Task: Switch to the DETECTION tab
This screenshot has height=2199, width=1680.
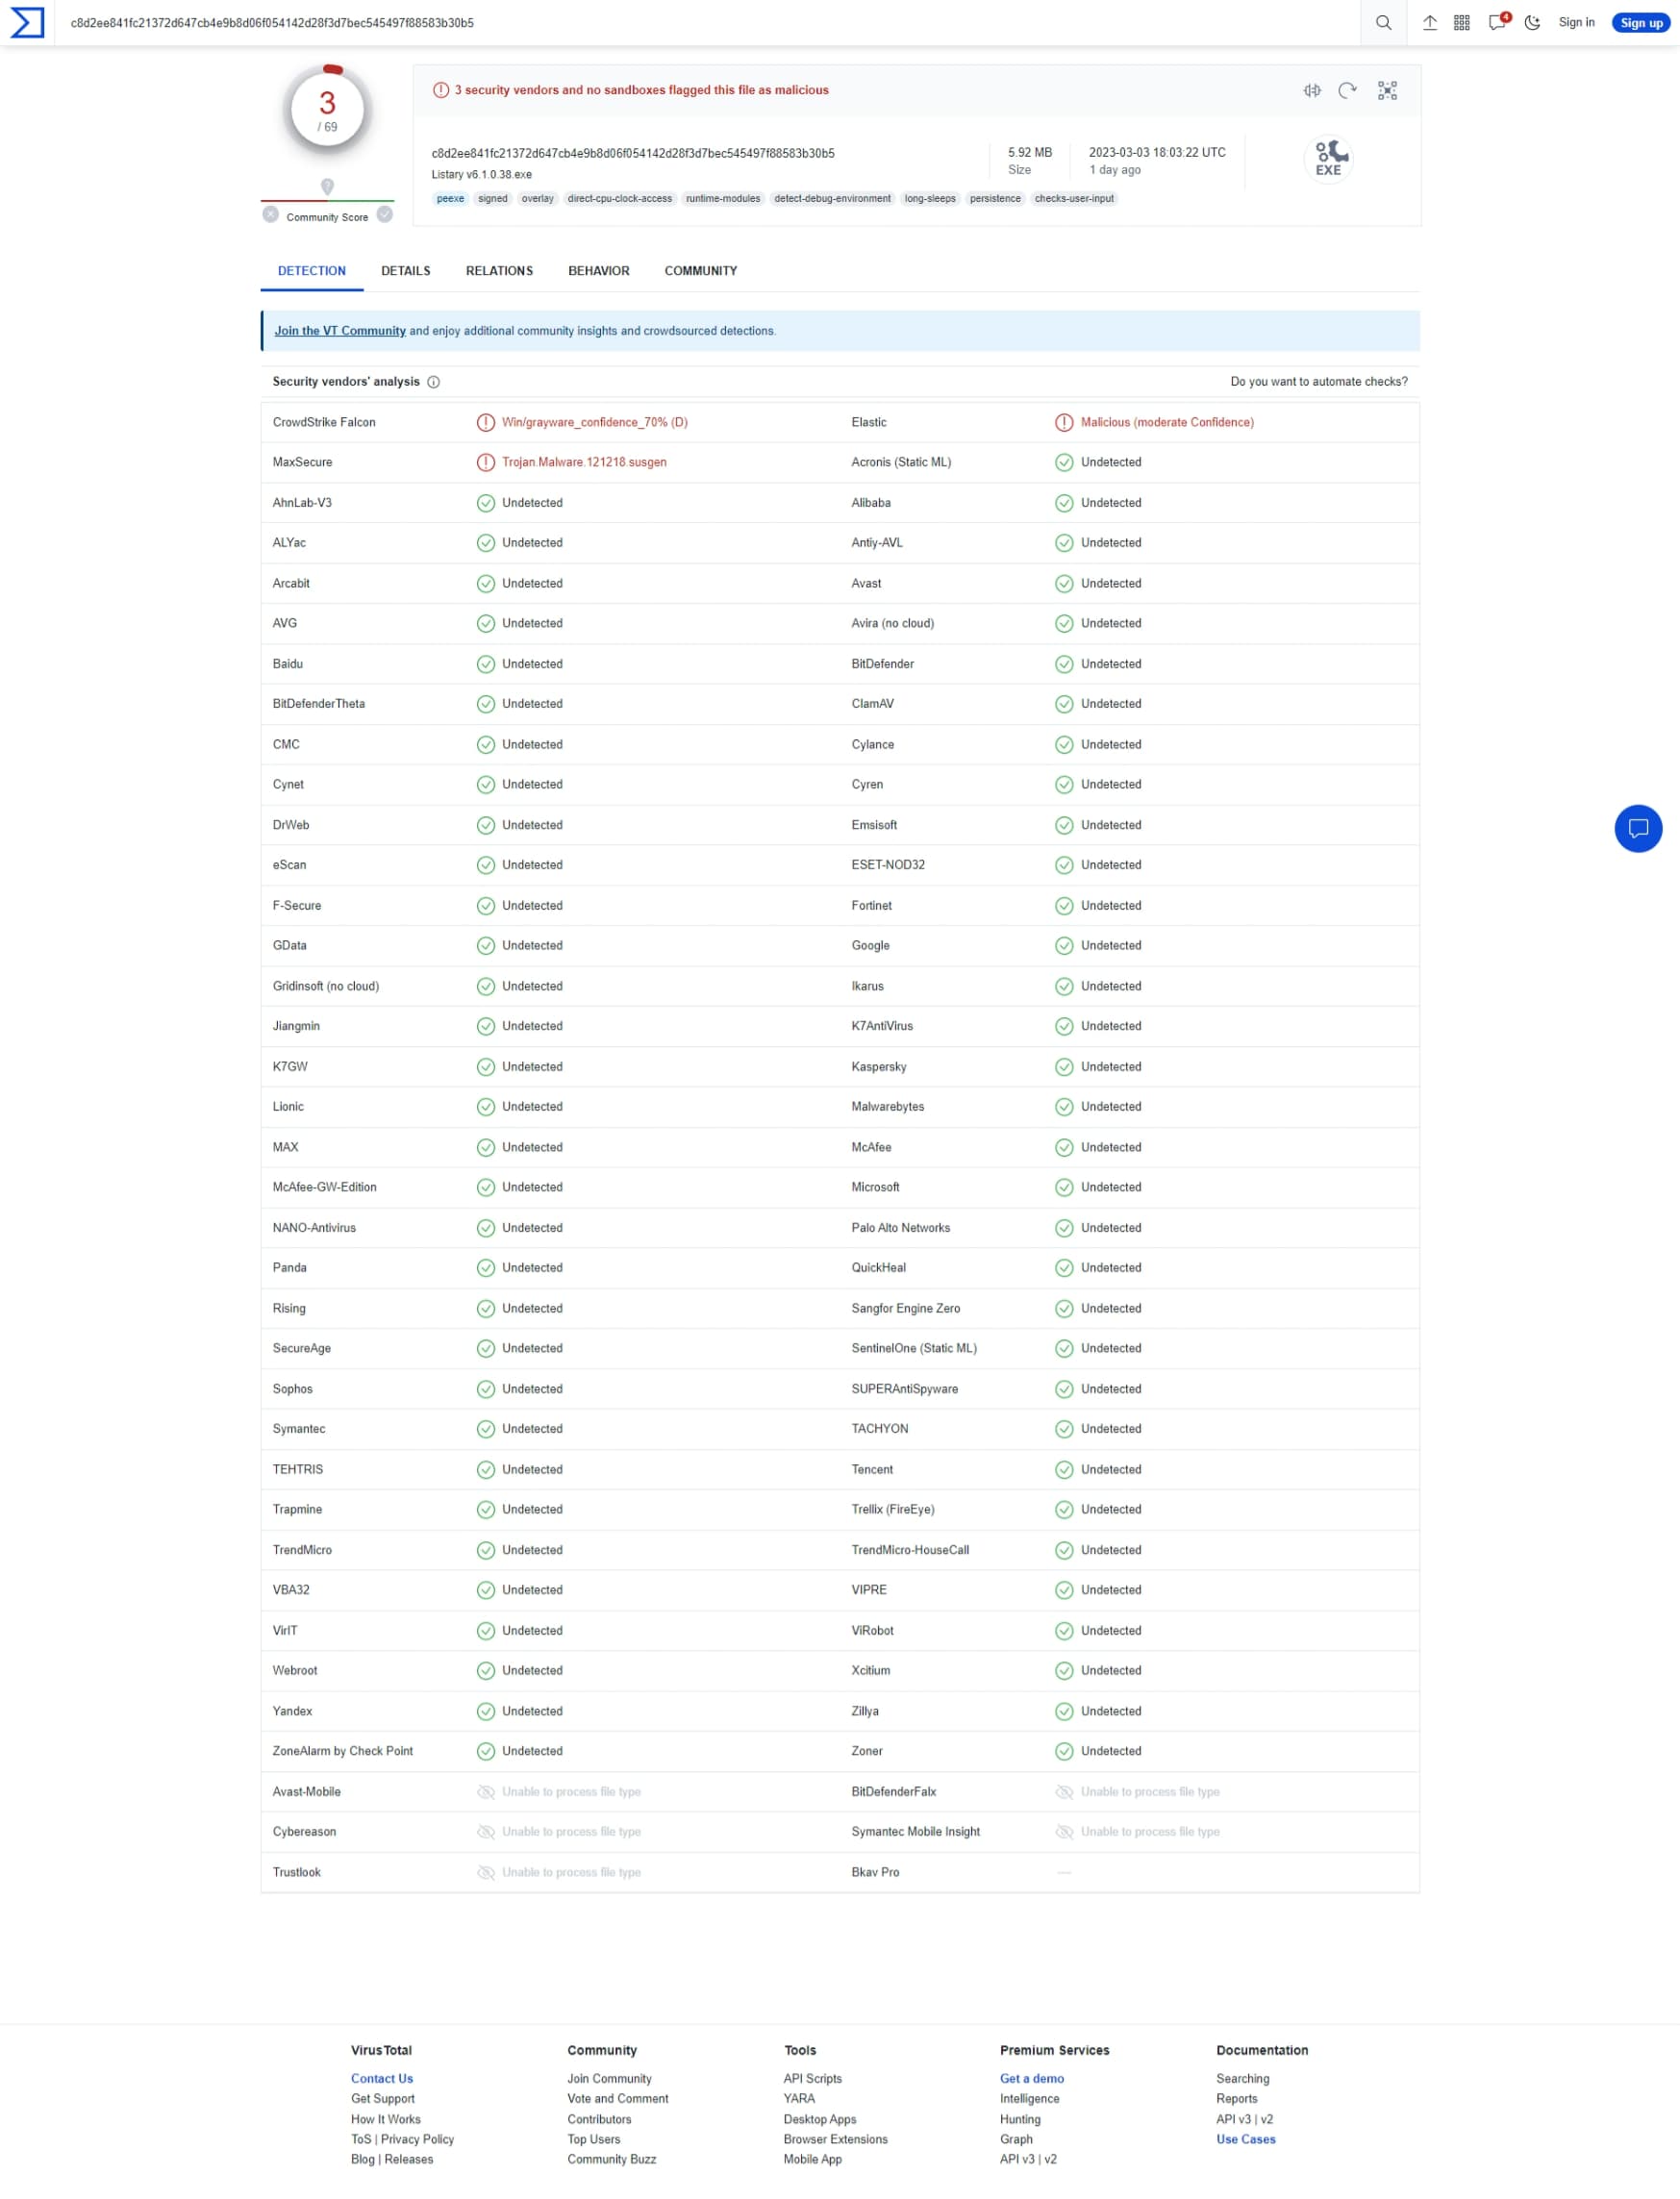Action: point(312,271)
